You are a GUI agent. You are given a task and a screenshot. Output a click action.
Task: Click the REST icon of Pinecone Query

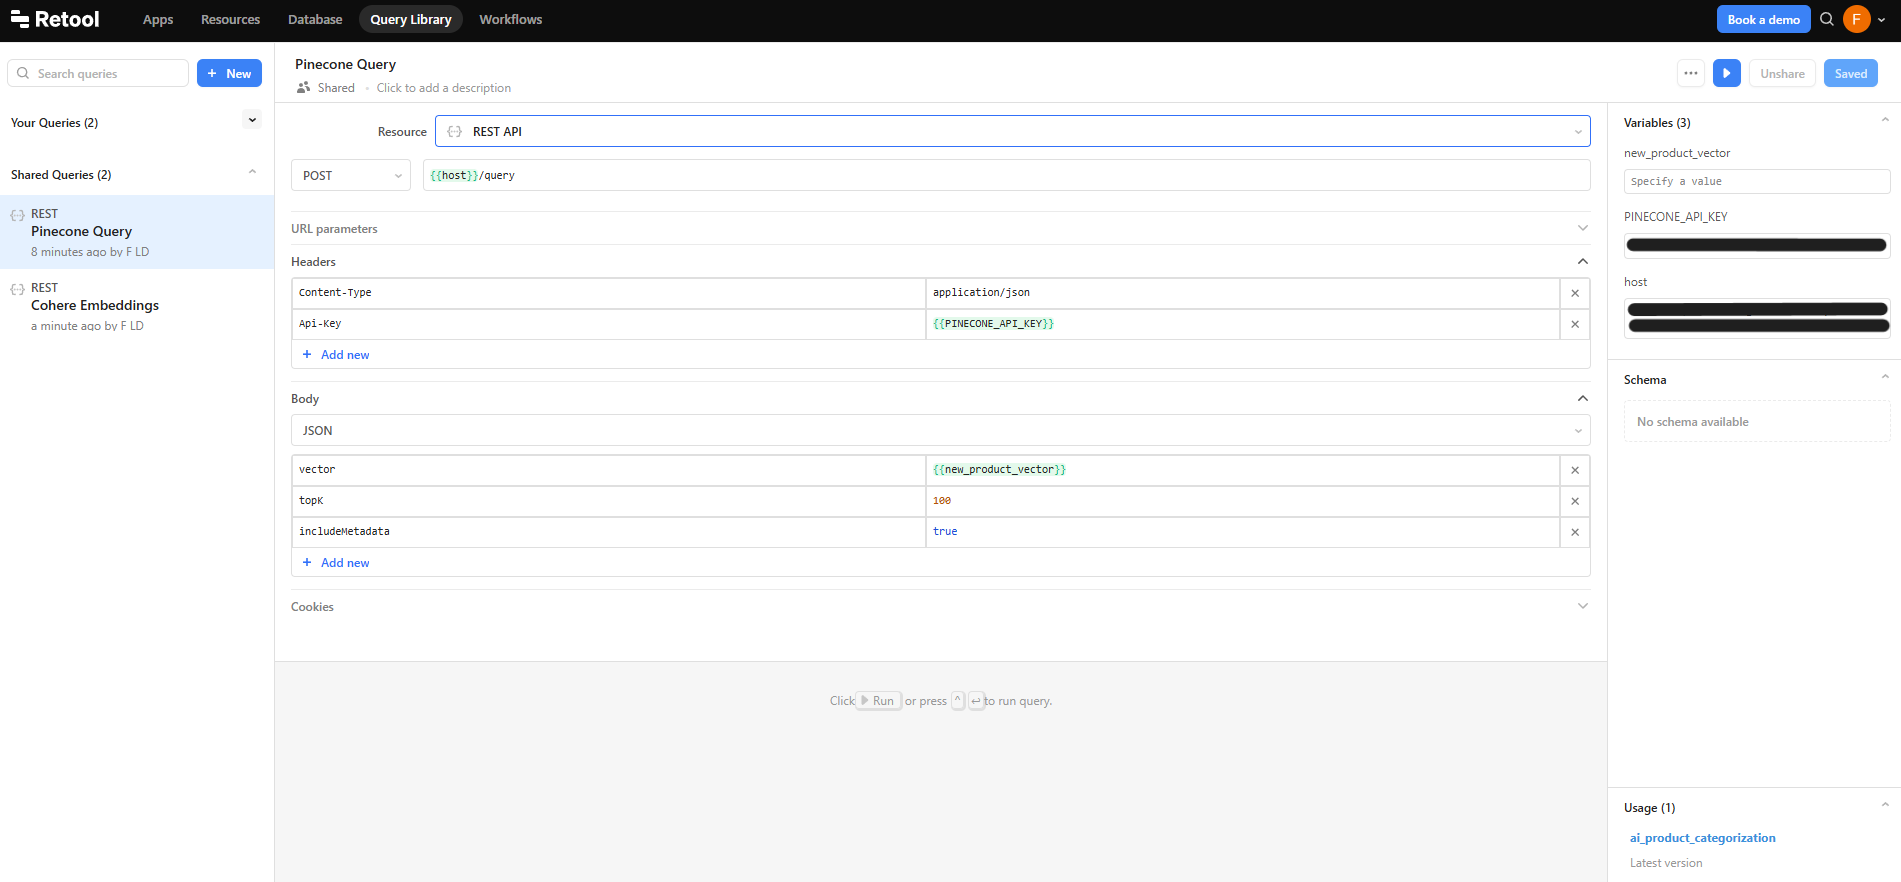click(x=17, y=215)
